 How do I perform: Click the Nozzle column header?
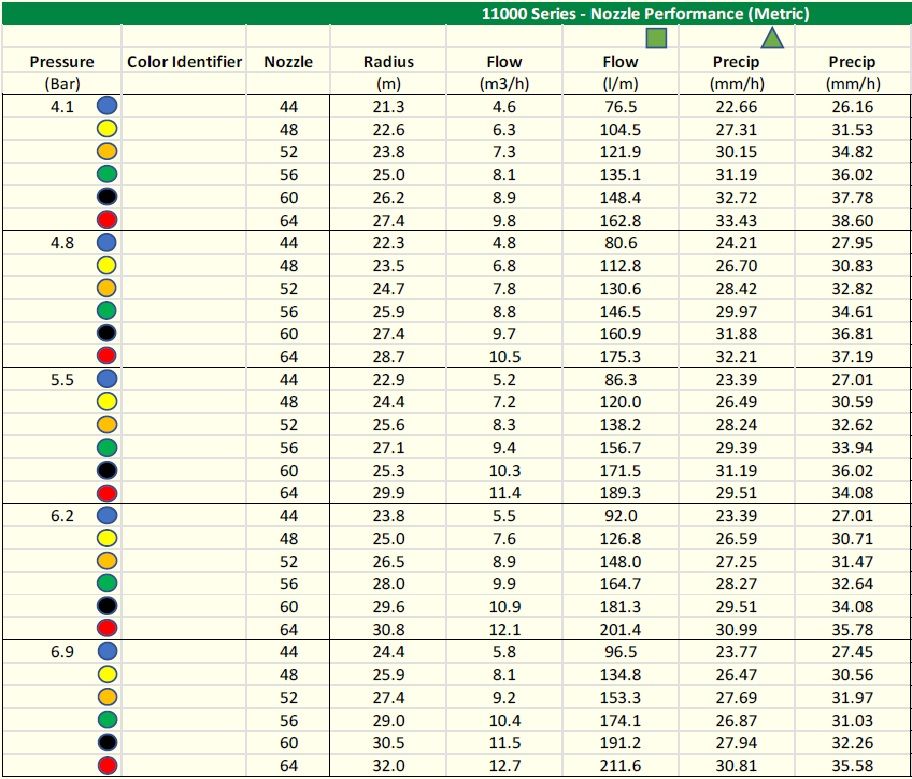288,62
